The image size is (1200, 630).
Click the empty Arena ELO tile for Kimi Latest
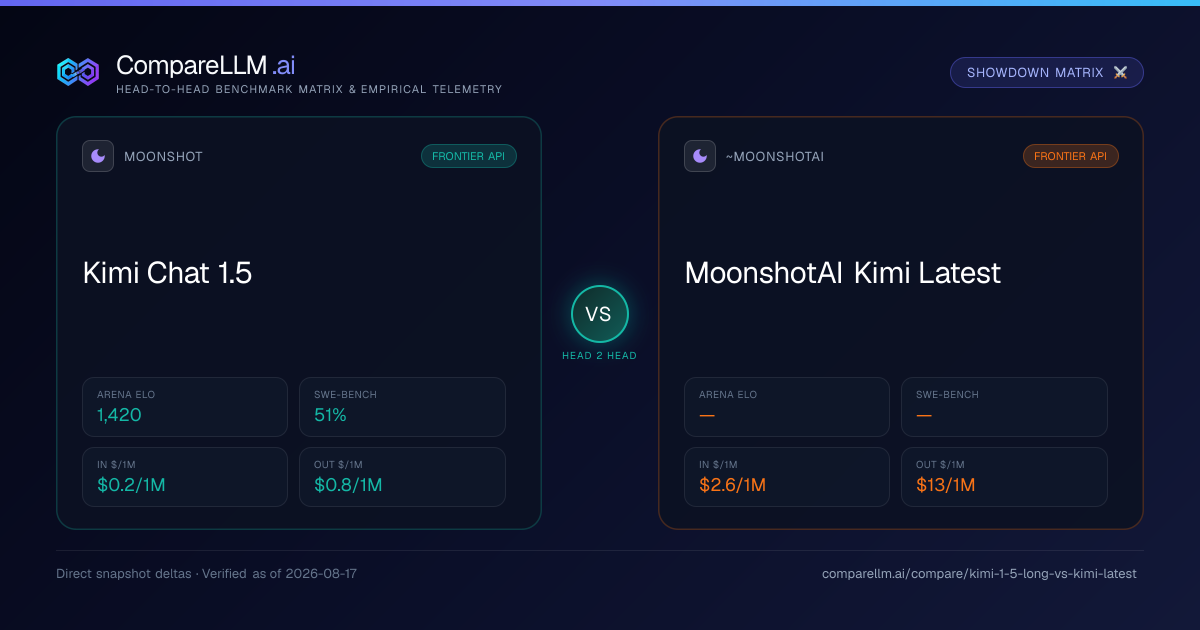[x=787, y=407]
